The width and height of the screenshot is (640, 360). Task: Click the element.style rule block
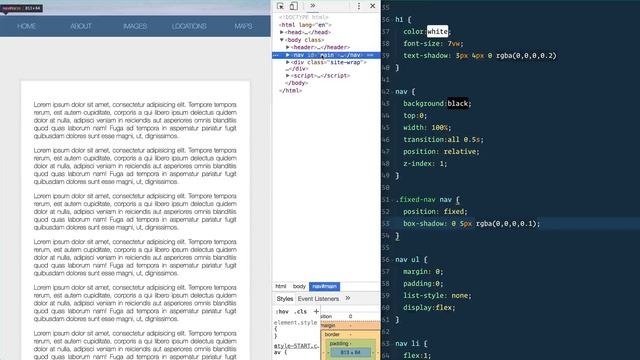[296, 329]
